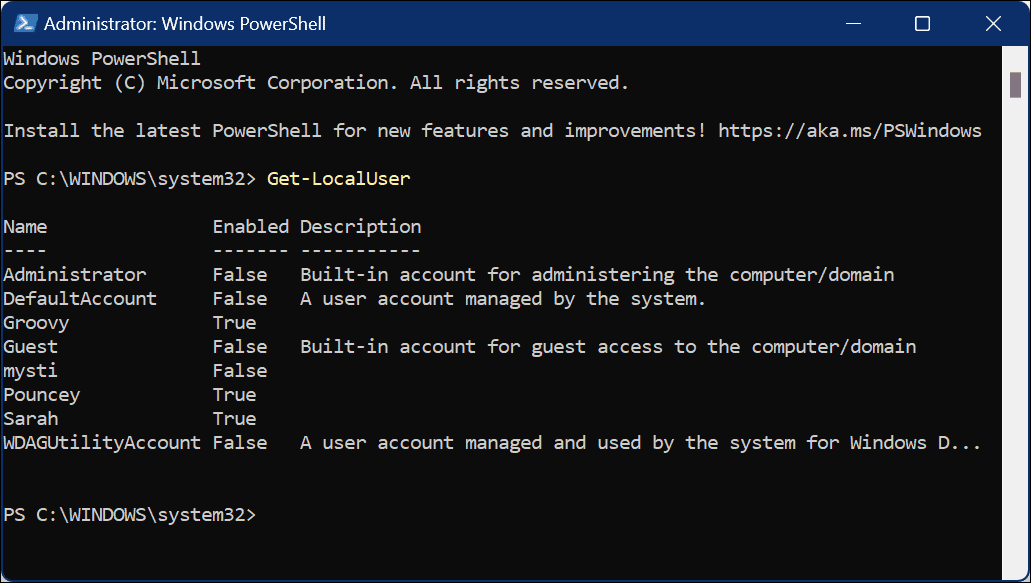Click the True value beside Sarah

coord(234,418)
